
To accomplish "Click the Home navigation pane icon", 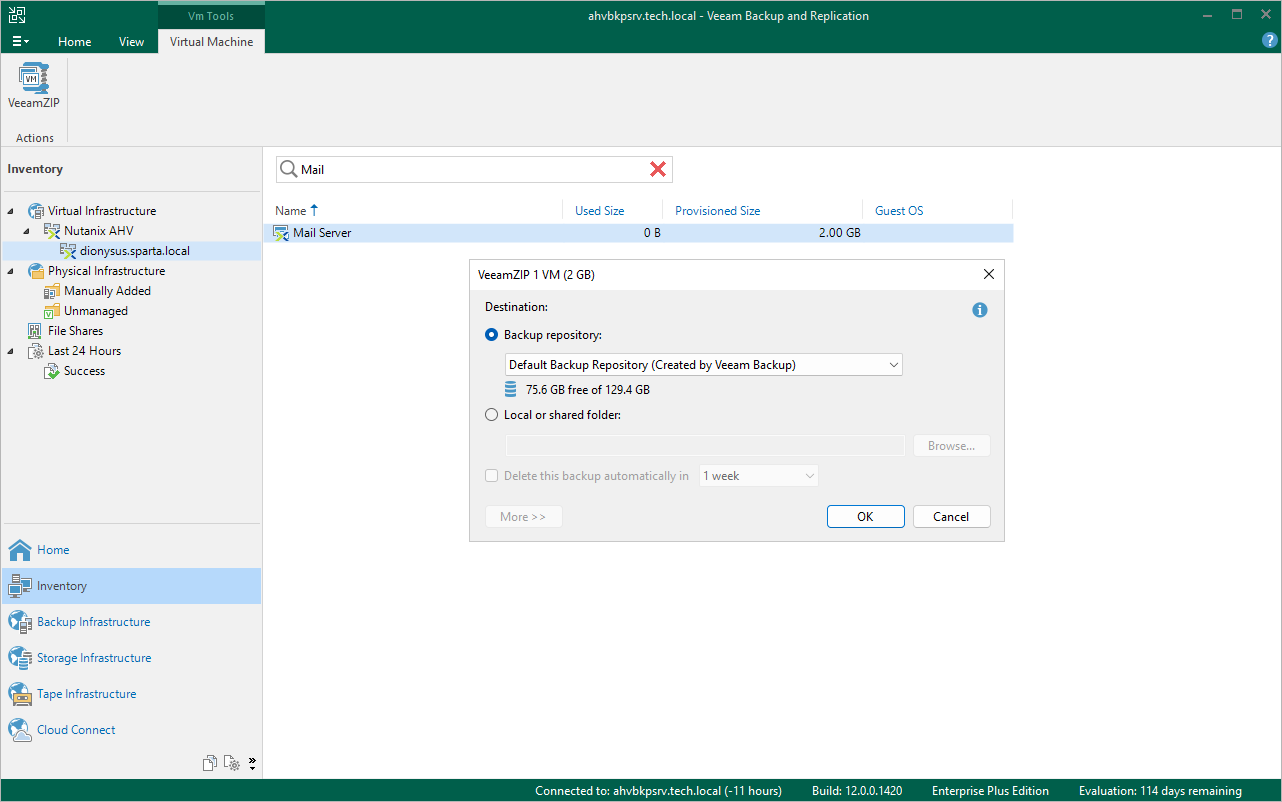I will pyautogui.click(x=20, y=550).
